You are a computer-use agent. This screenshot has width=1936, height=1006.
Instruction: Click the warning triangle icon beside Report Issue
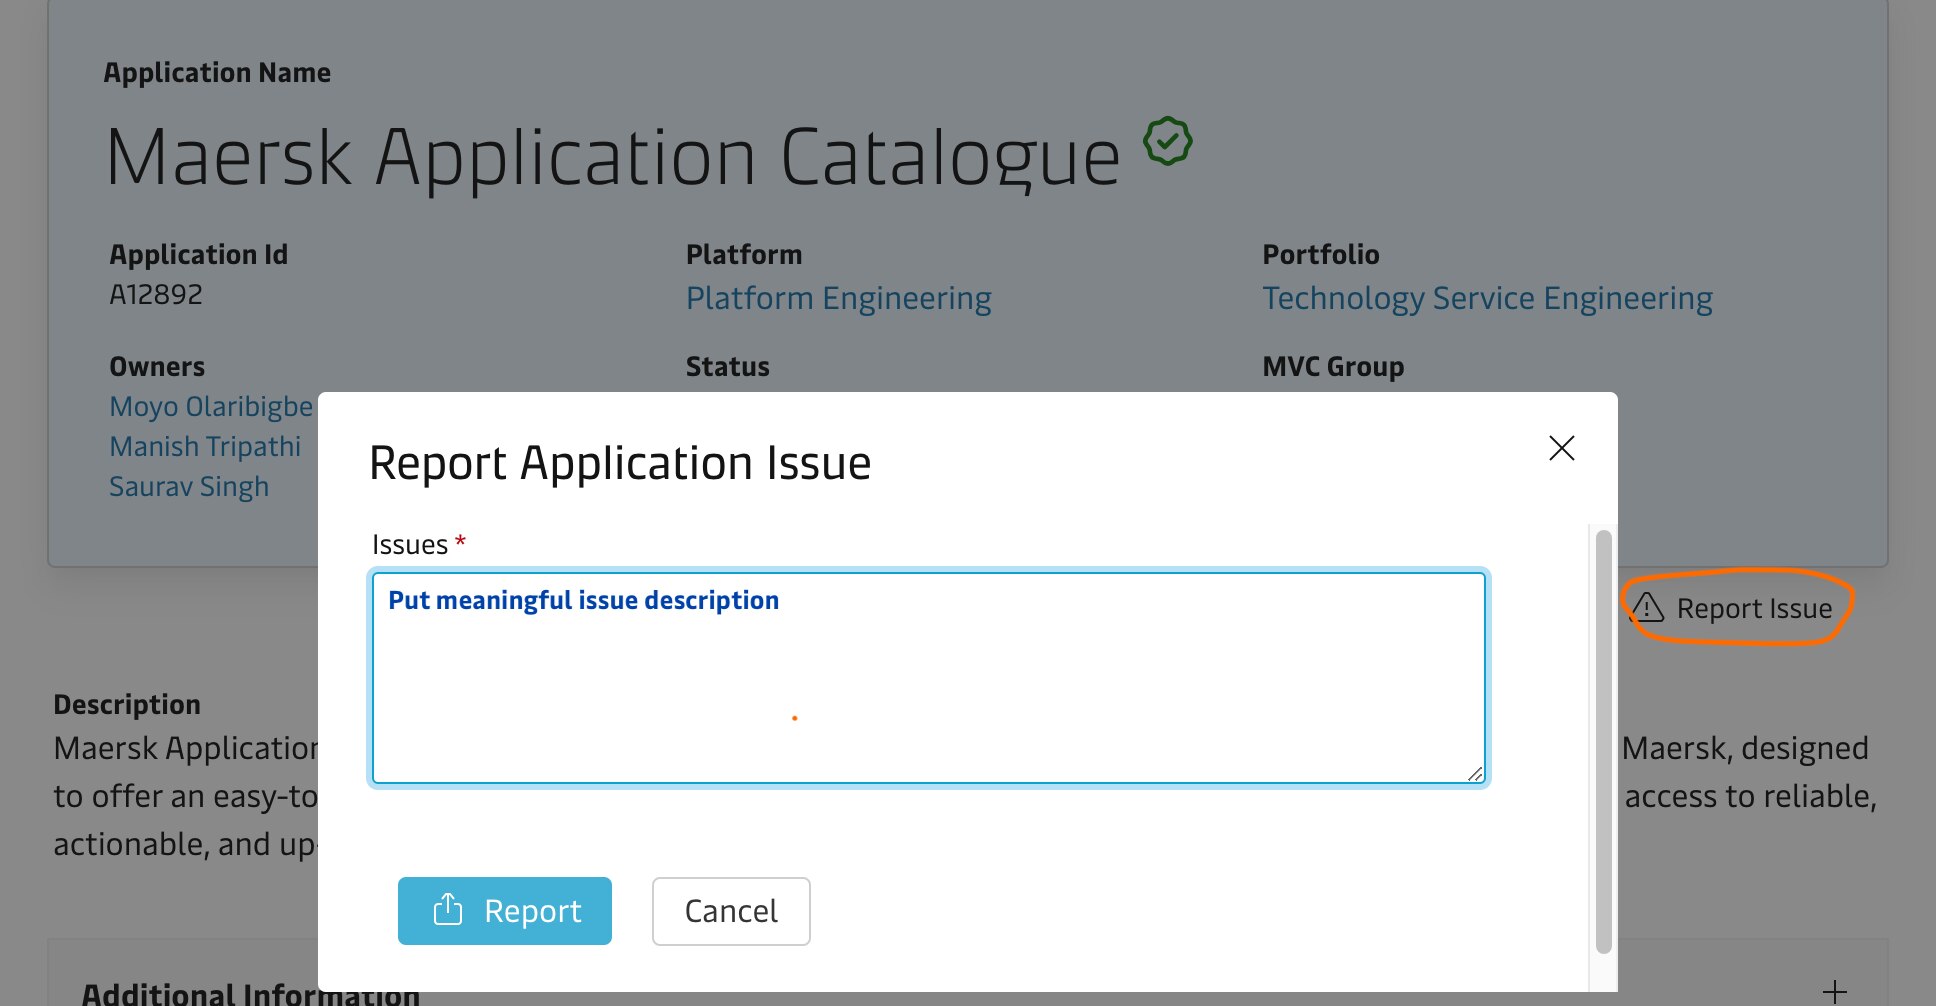point(1646,607)
